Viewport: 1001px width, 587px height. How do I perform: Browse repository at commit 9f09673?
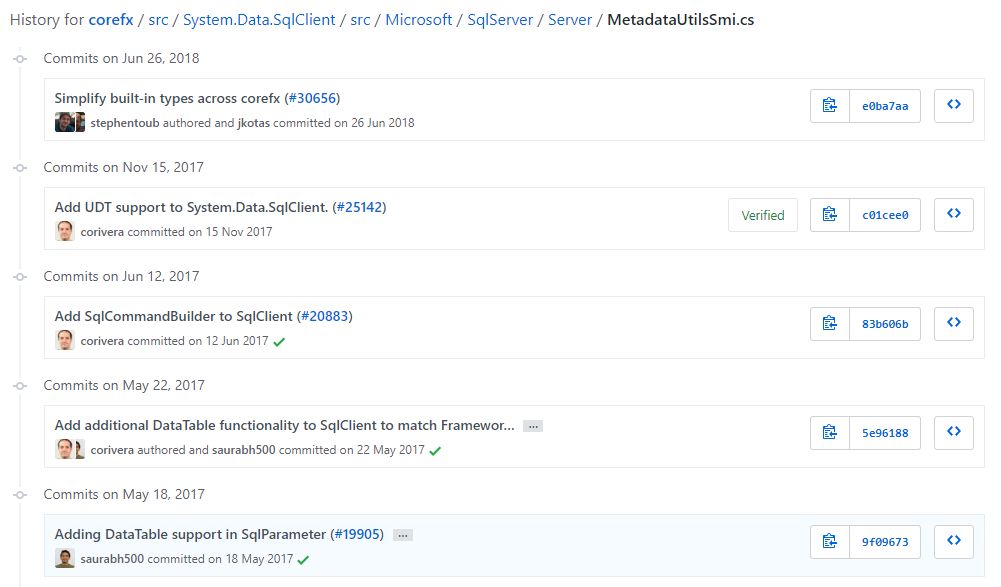pyautogui.click(x=954, y=542)
